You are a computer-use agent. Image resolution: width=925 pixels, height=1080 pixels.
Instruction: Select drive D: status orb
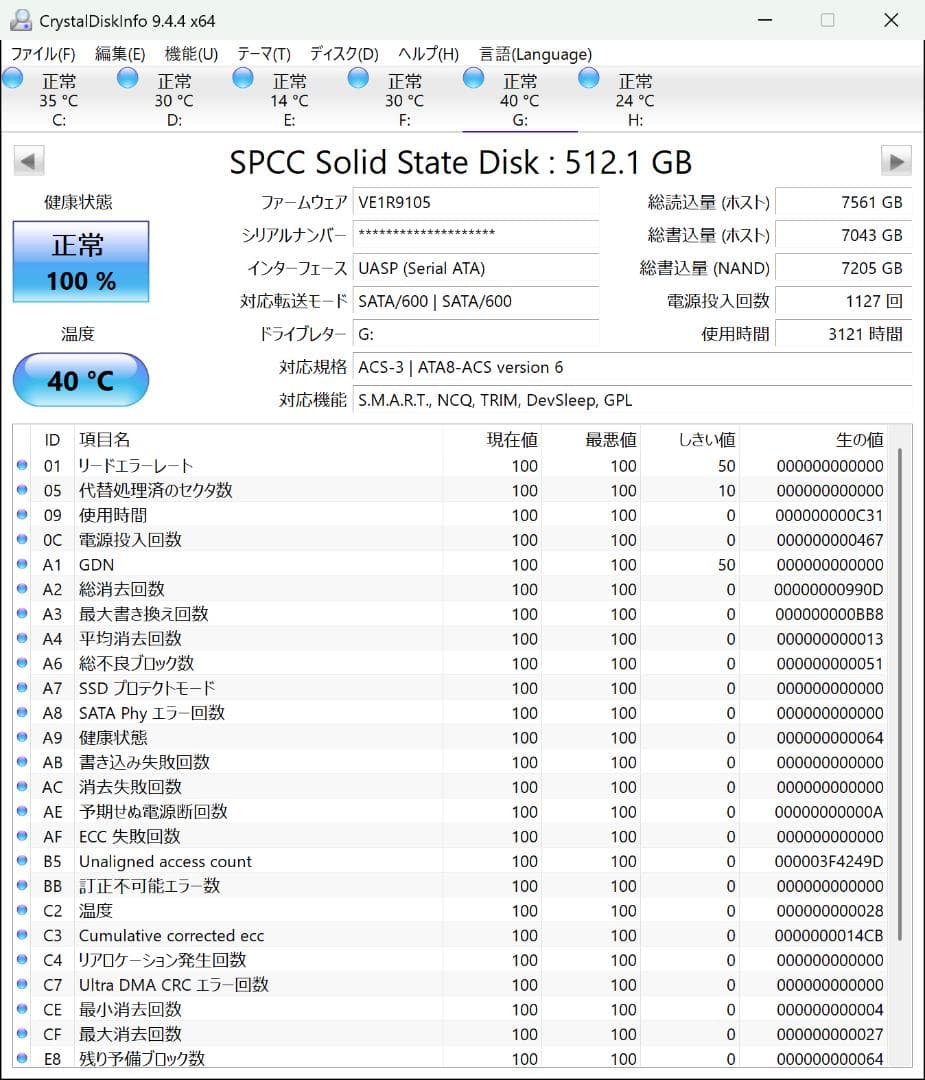coord(127,79)
